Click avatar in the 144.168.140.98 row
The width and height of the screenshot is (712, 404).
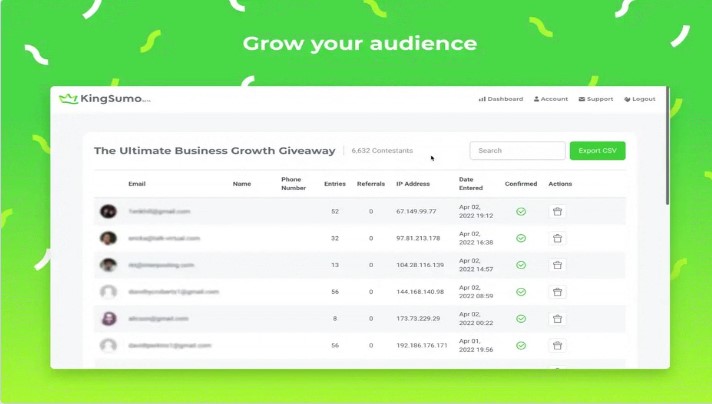tap(108, 292)
